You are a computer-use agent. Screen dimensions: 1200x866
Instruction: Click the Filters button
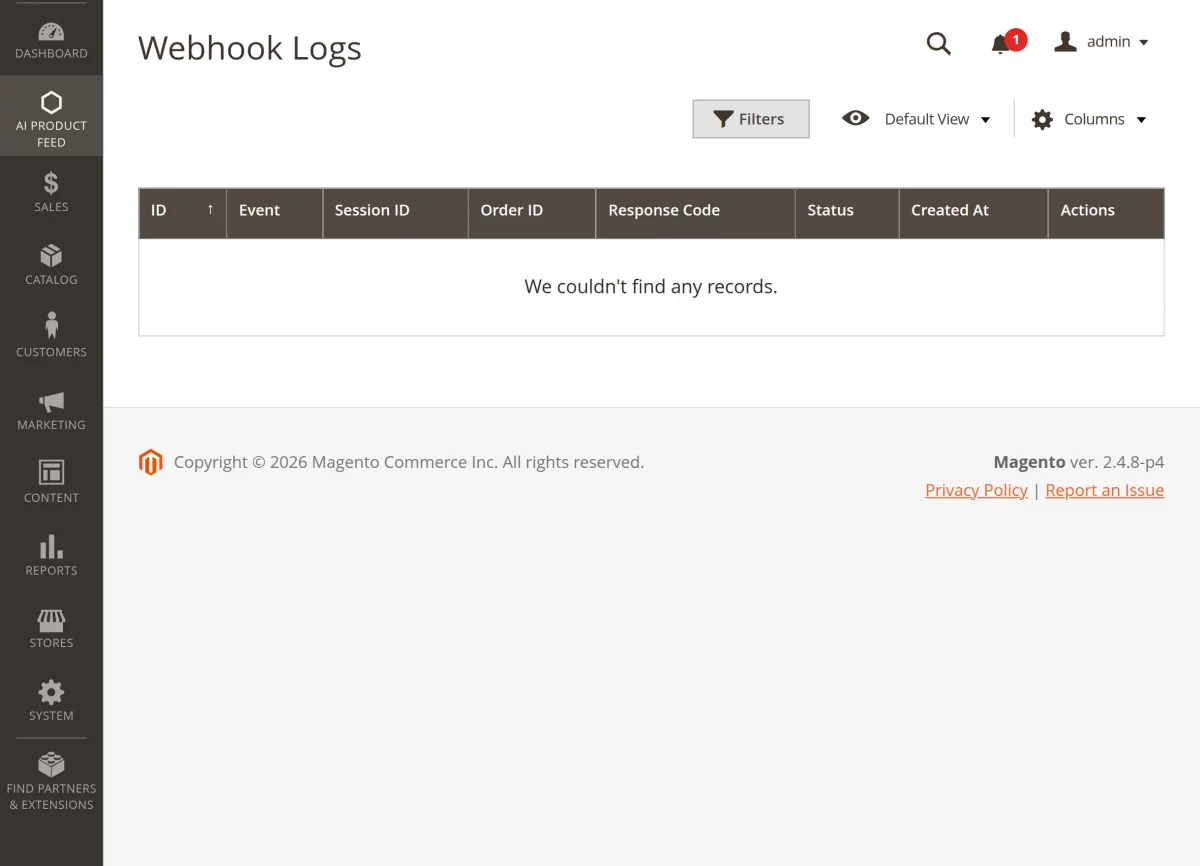pos(750,118)
